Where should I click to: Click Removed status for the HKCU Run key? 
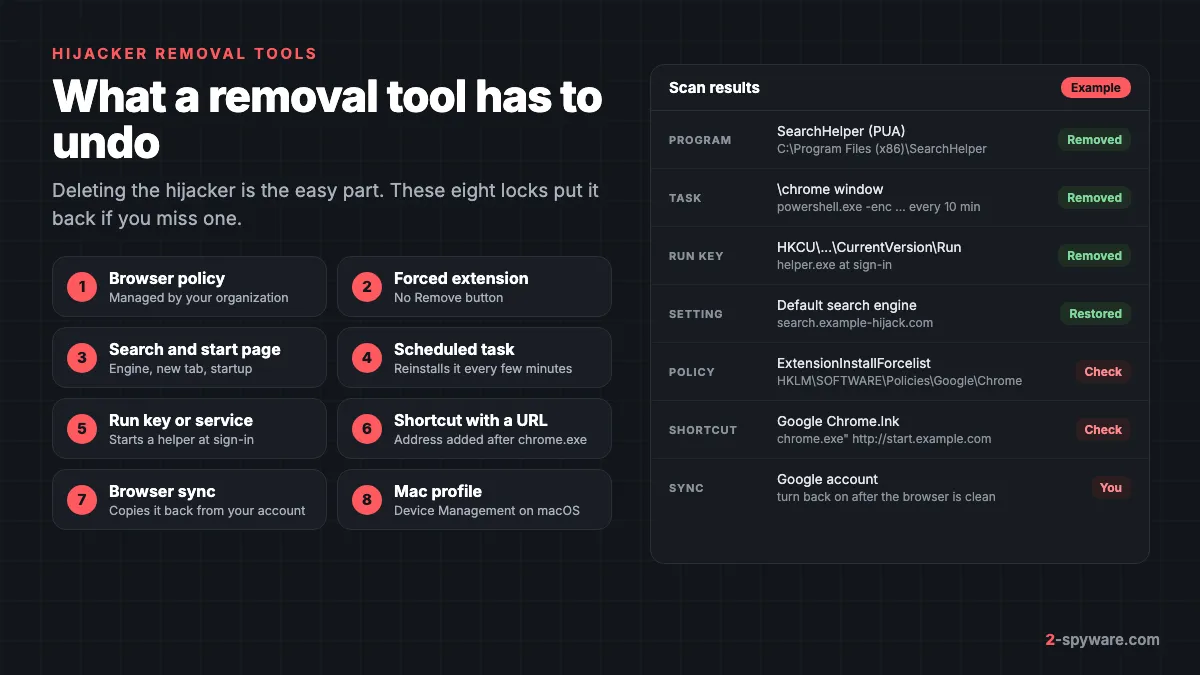[x=1094, y=256]
